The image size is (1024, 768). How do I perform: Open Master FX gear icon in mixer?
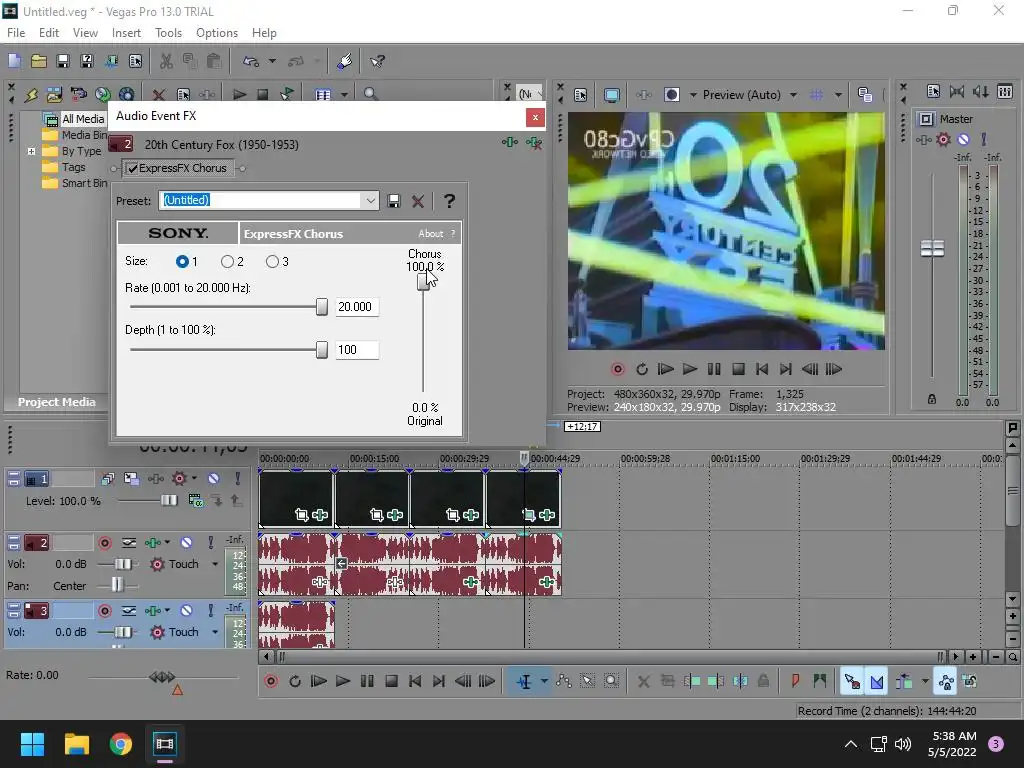tap(943, 139)
